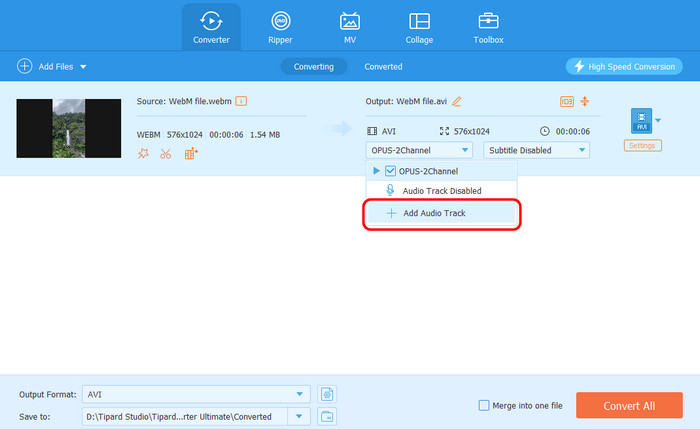Screen dimensions: 700x429
Task: Open the Collage module
Action: pos(419,27)
